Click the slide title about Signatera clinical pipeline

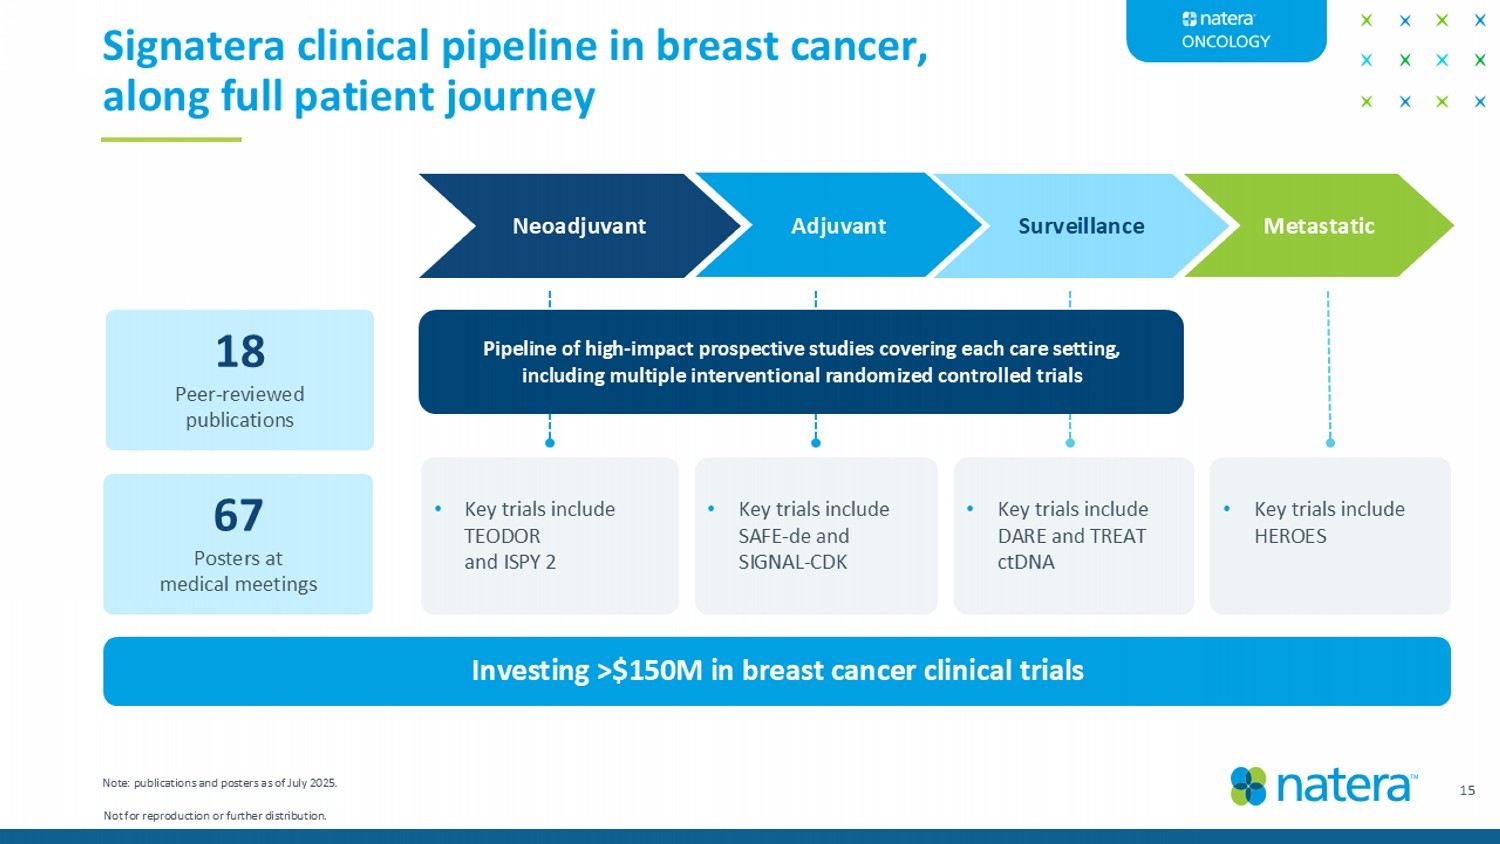515,71
